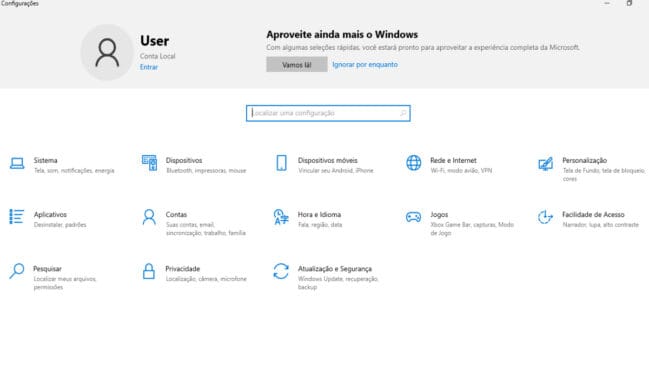The height and width of the screenshot is (365, 649).
Task: Click the 'Localização, câmera, microfone' description
Action: coord(206,279)
